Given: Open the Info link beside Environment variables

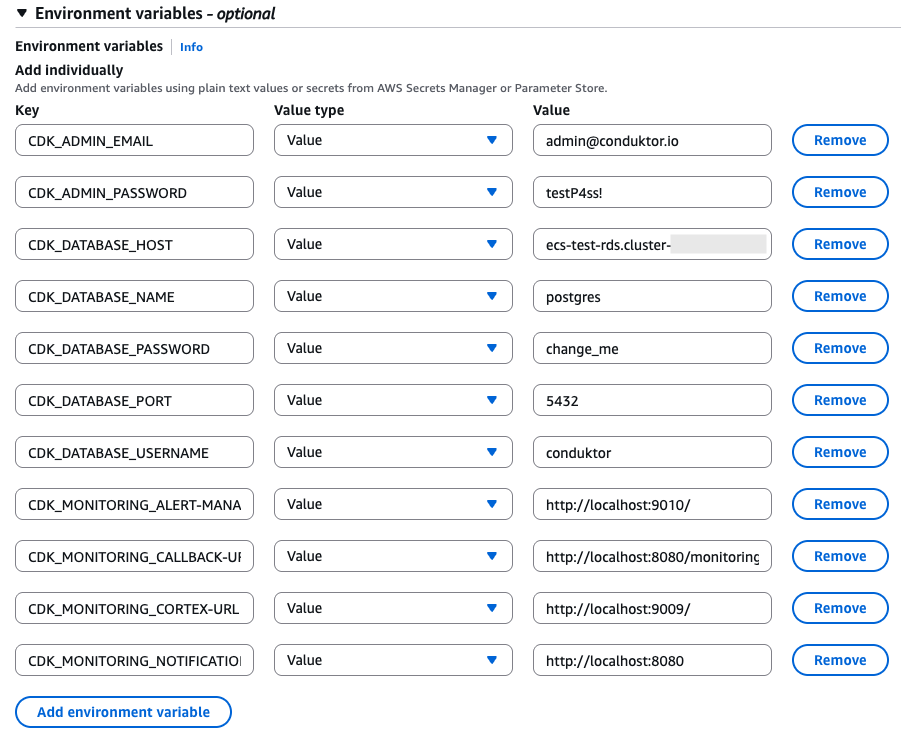Looking at the screenshot, I should pyautogui.click(x=191, y=46).
